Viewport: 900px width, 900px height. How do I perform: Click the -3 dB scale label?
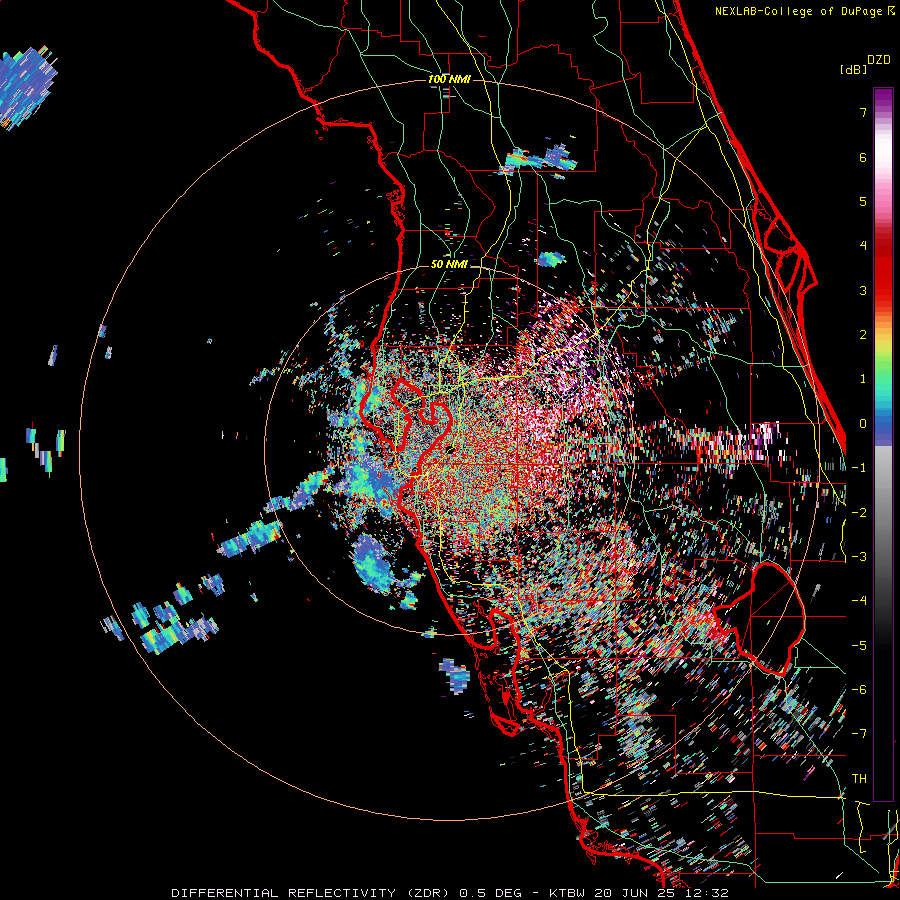coord(859,556)
